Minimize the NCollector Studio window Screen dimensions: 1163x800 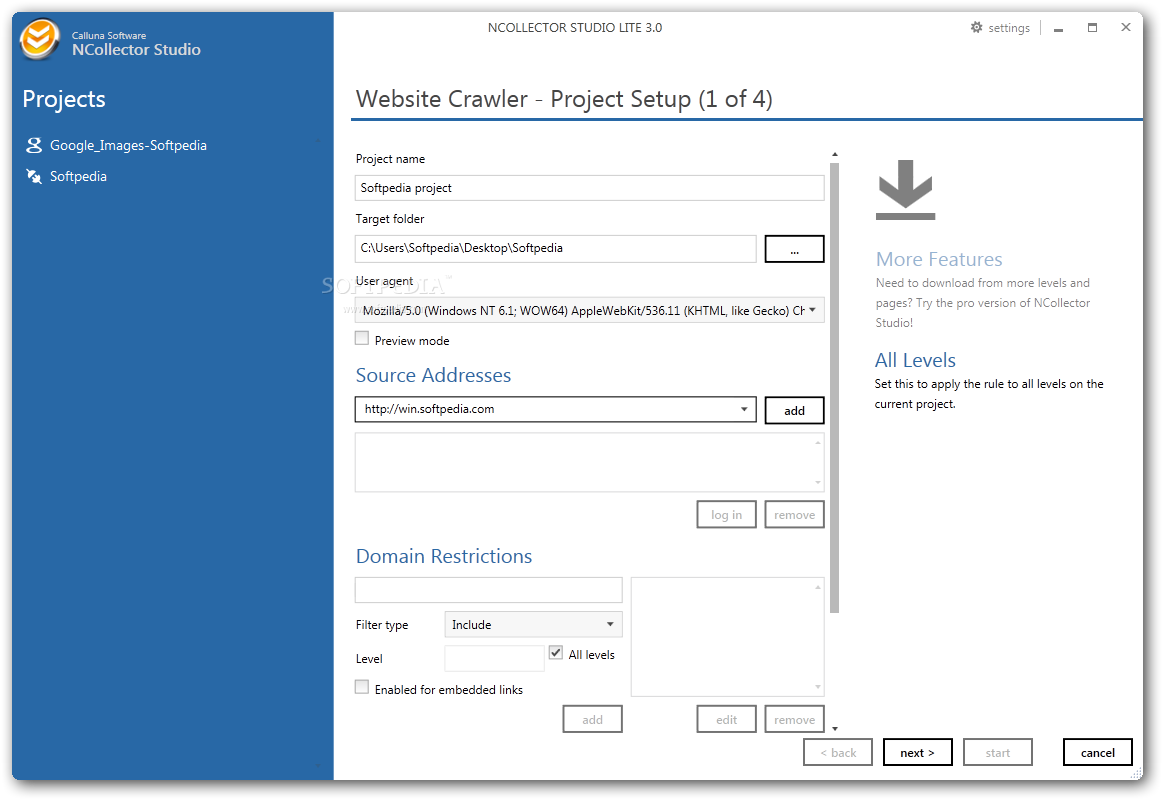pyautogui.click(x=1058, y=28)
